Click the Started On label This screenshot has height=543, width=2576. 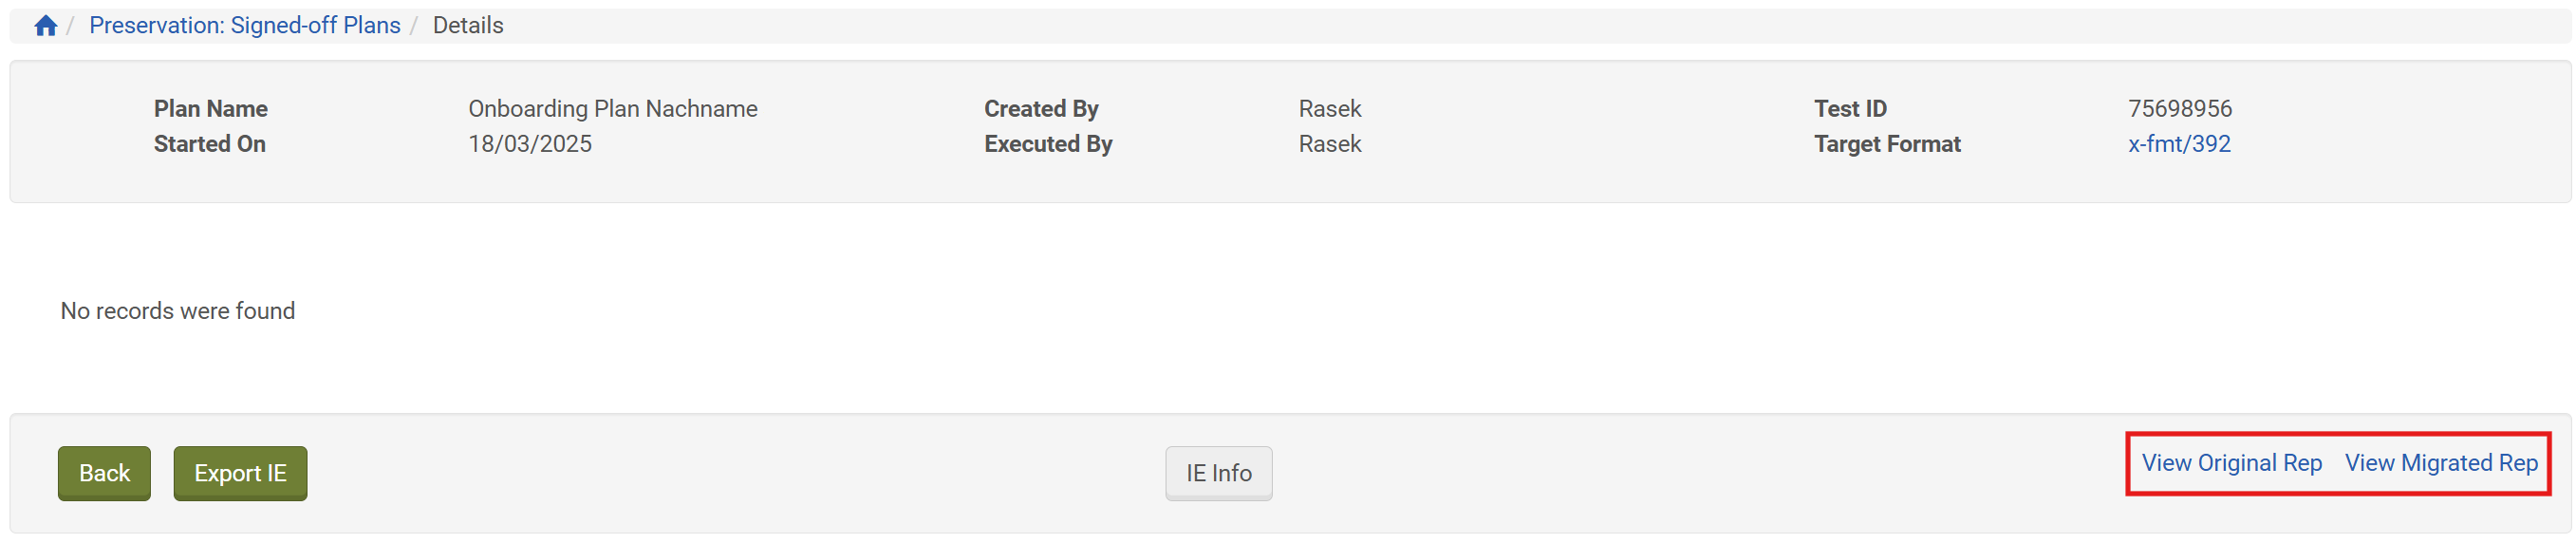[x=209, y=144]
